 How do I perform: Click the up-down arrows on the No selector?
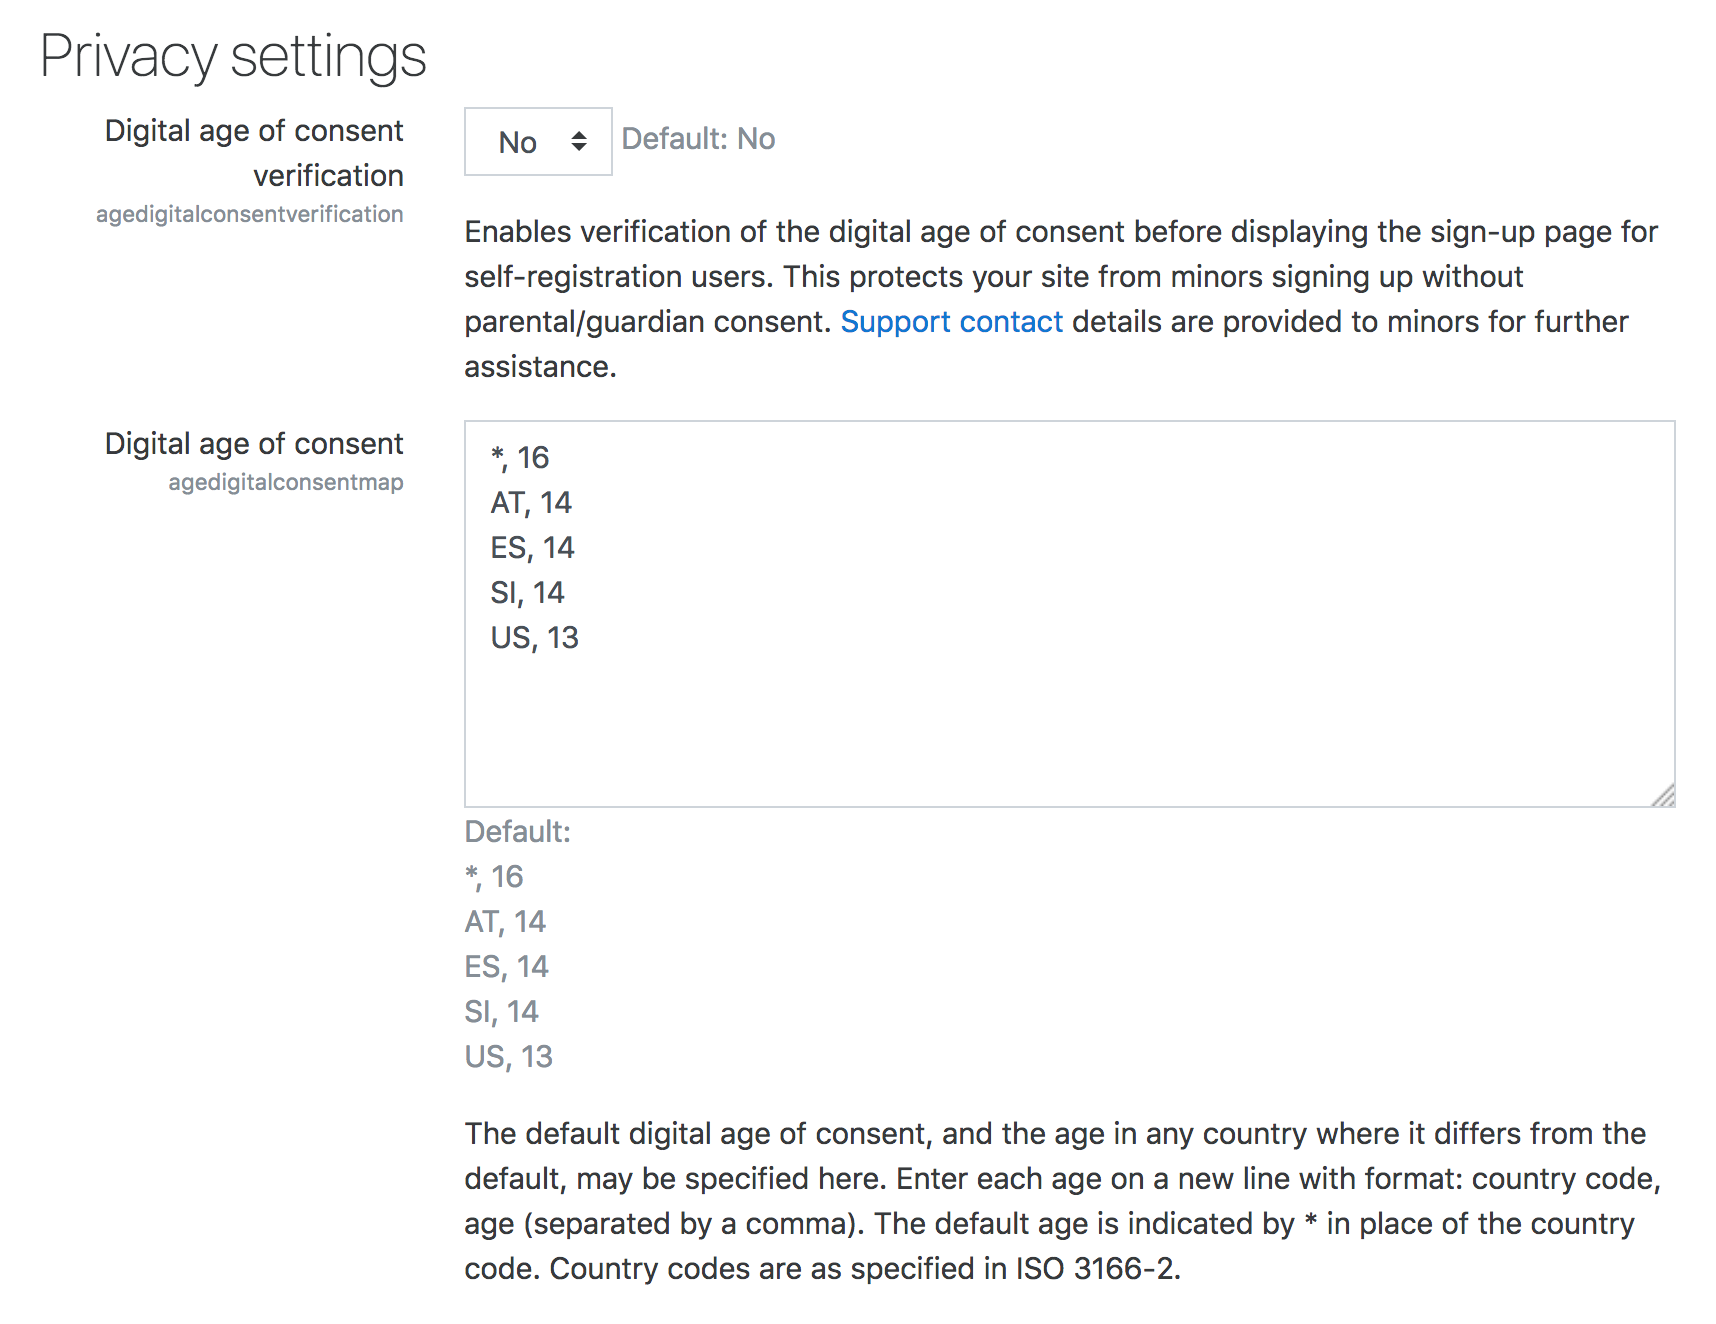coord(579,142)
